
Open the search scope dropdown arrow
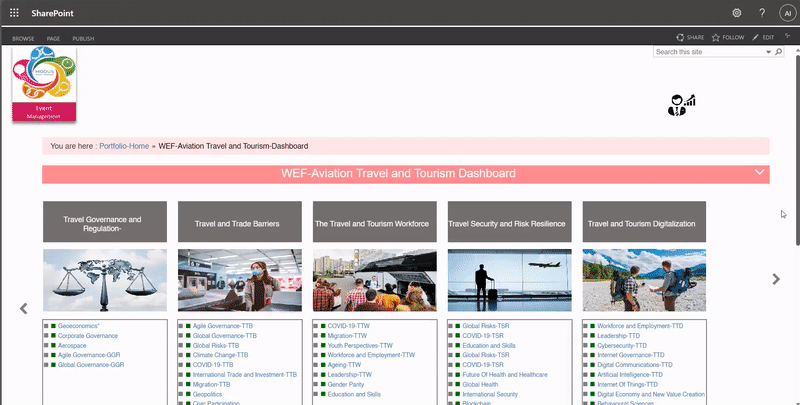click(768, 52)
